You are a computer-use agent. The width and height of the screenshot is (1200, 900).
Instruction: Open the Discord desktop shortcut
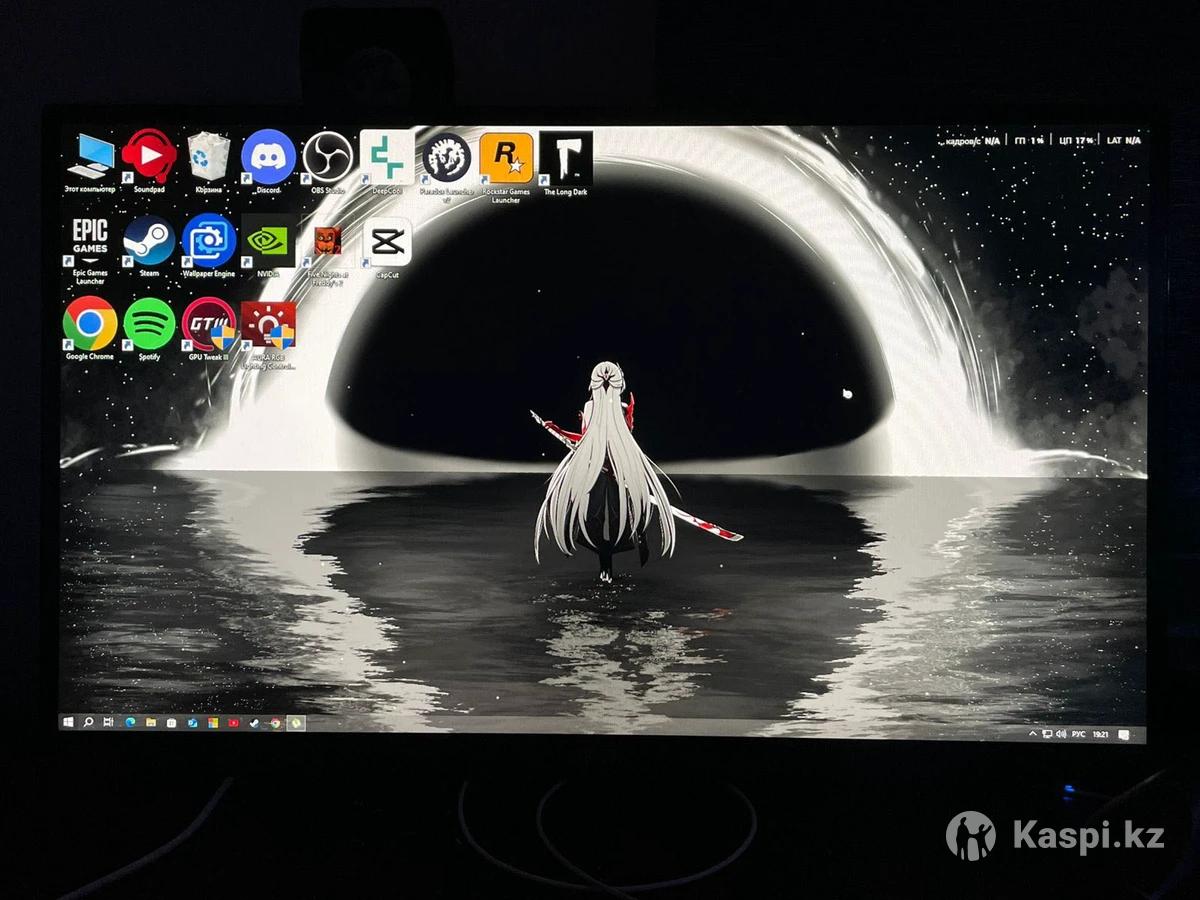click(x=268, y=158)
